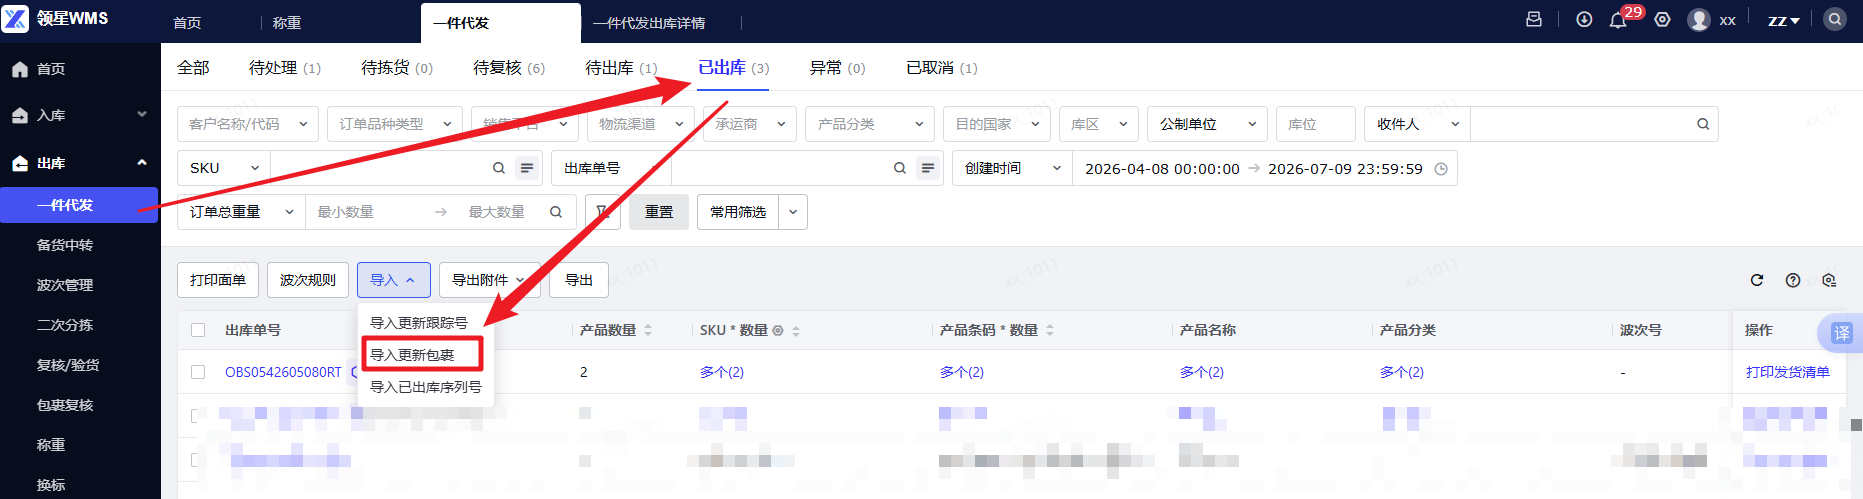The image size is (1863, 499).
Task: Open order link OBS0542605080RT
Action: (283, 372)
